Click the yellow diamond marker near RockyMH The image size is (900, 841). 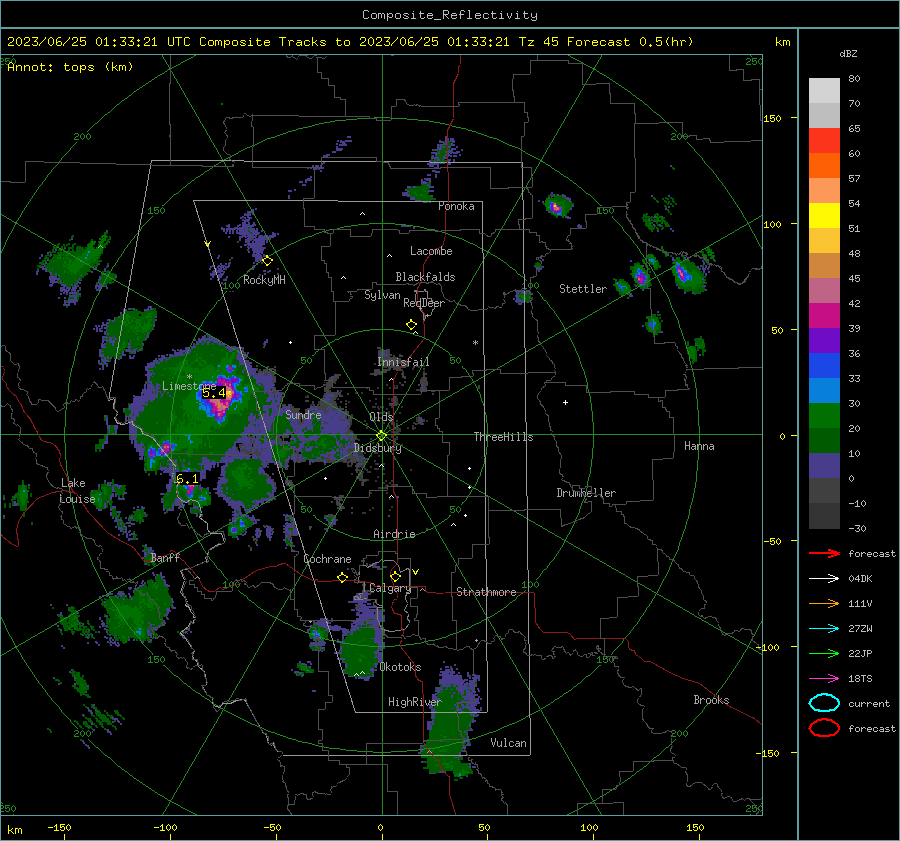(x=267, y=261)
